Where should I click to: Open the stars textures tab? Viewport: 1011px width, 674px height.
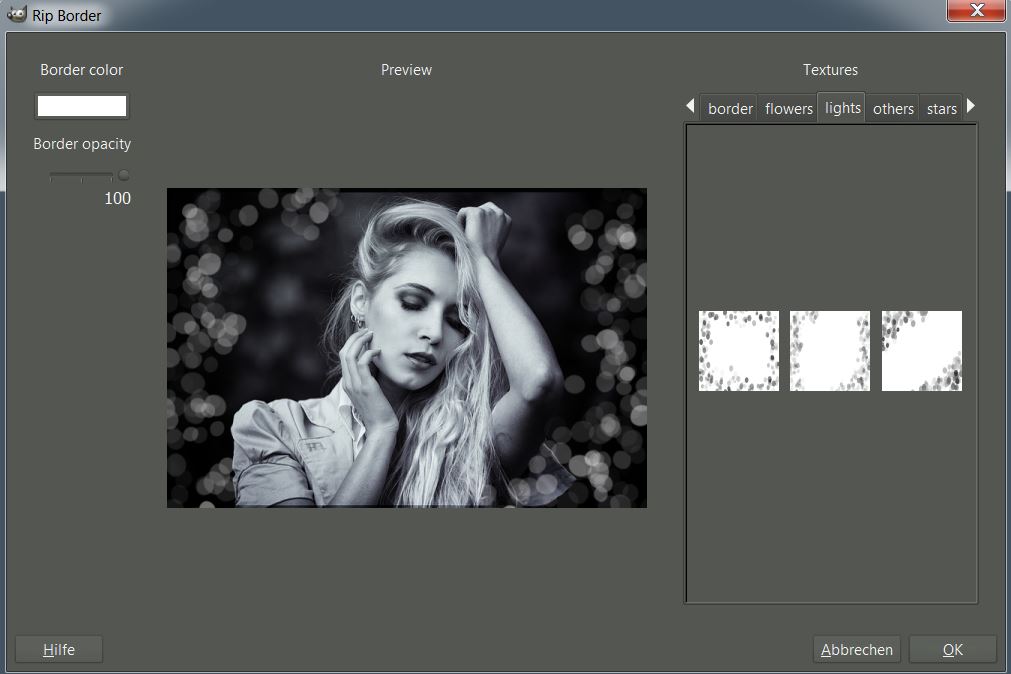(941, 109)
